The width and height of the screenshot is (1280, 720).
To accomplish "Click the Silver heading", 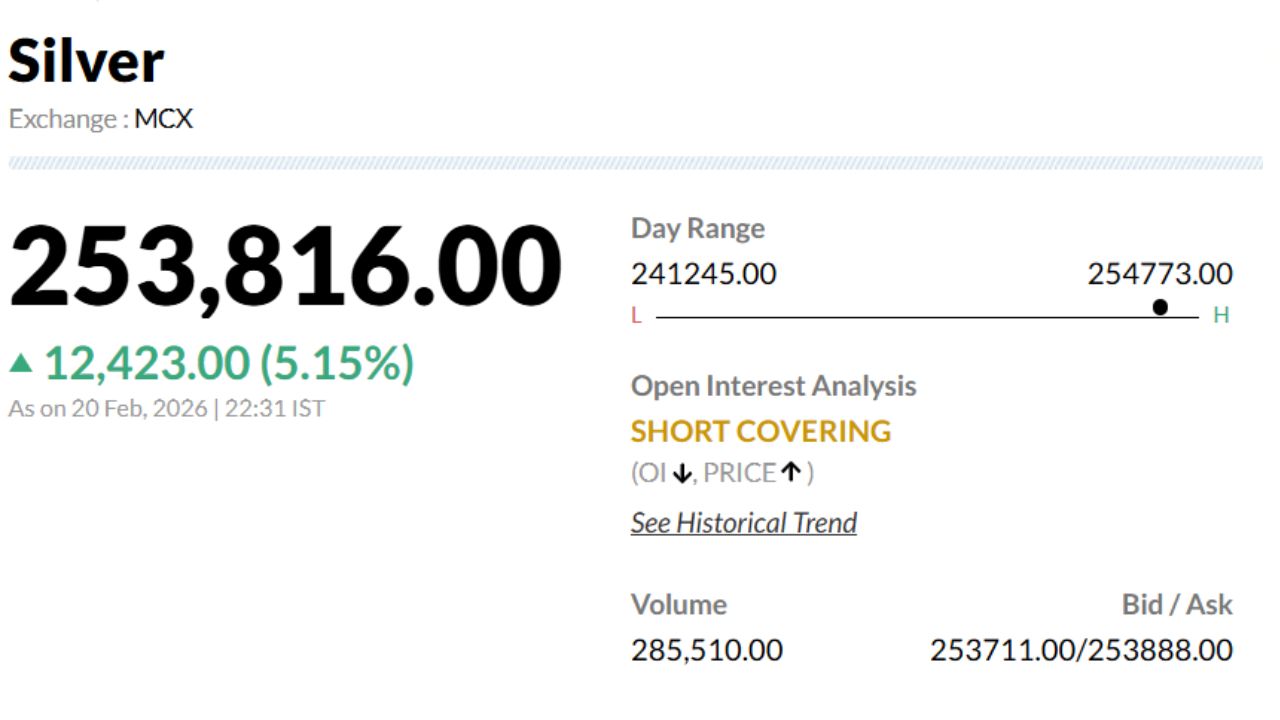I will (86, 61).
